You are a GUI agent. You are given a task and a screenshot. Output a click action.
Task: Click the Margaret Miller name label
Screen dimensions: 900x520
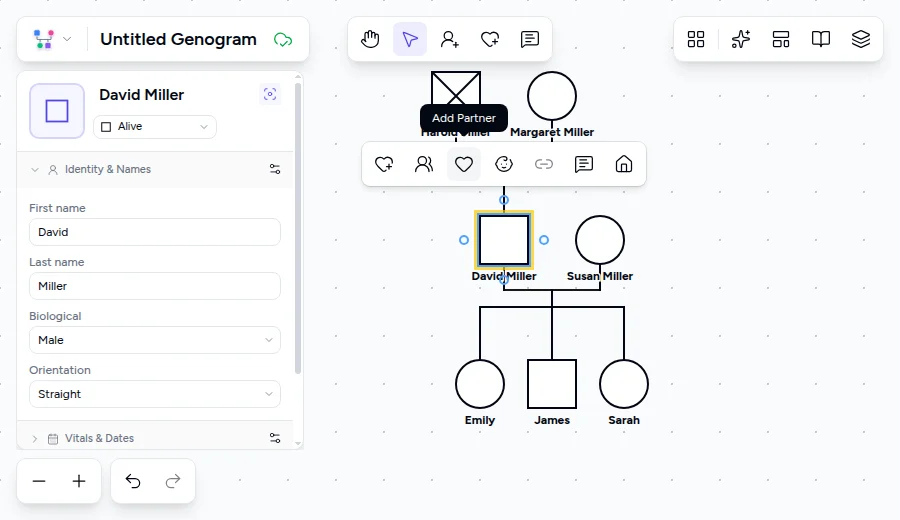[552, 132]
